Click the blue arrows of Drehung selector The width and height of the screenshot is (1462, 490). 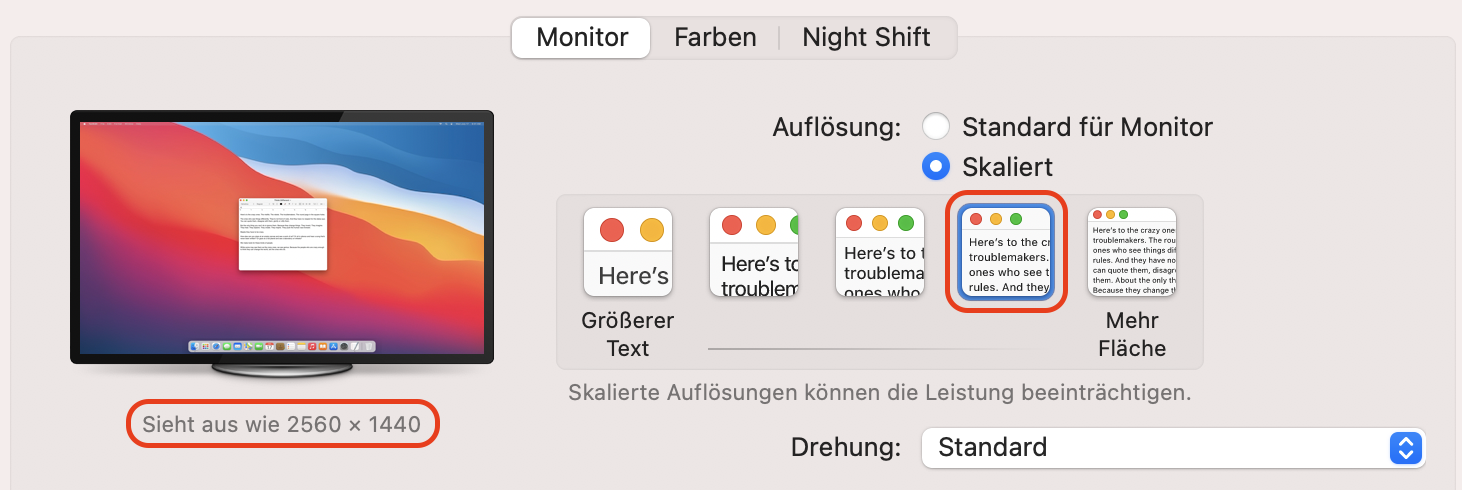click(1405, 447)
